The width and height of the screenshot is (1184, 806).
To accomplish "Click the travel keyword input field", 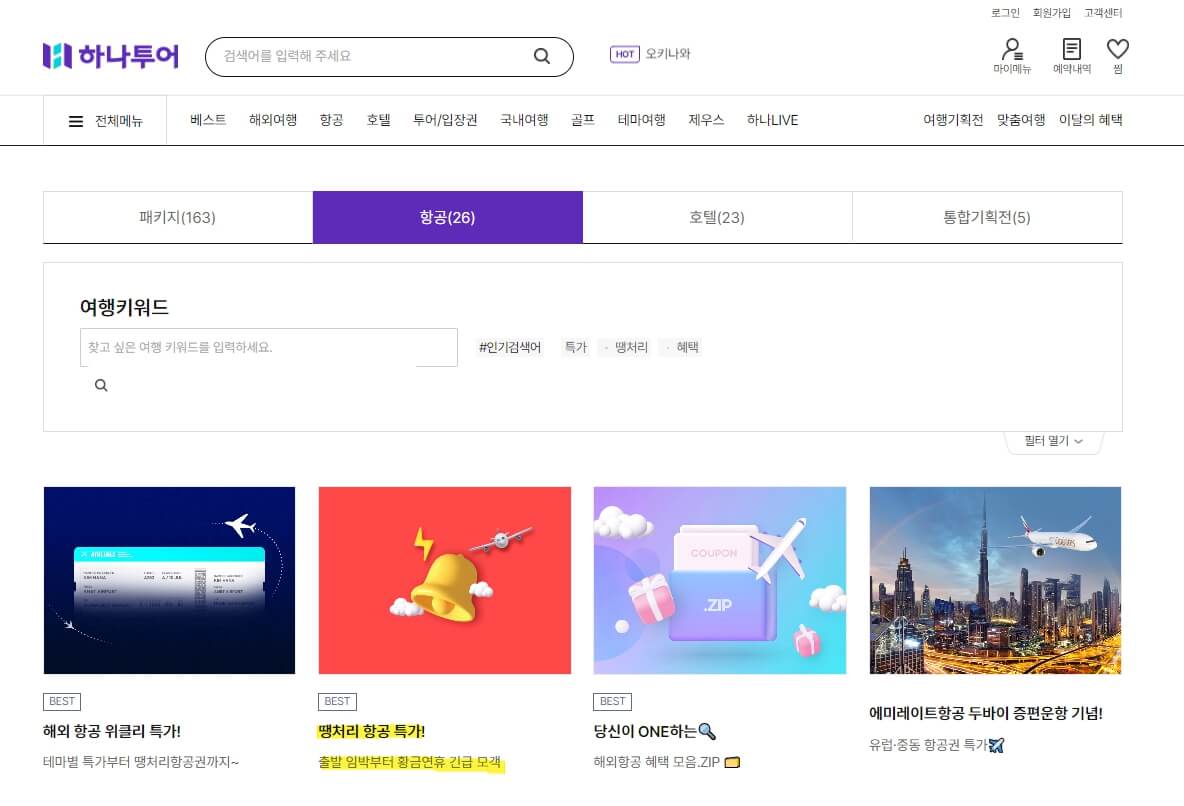I will click(268, 347).
